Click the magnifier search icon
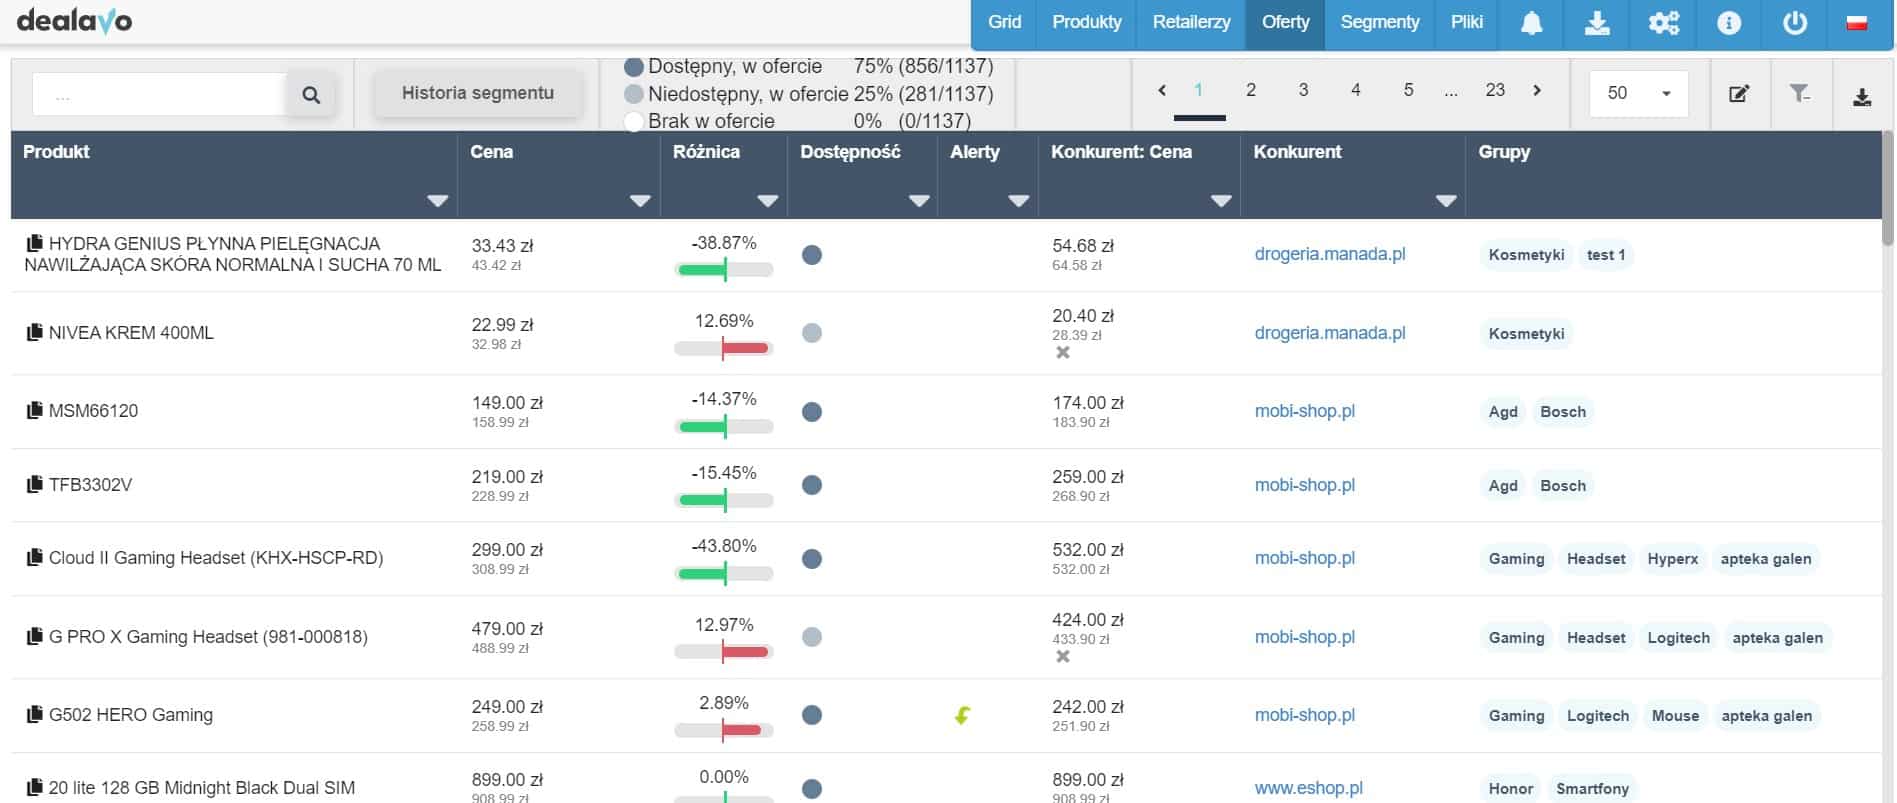This screenshot has width=1897, height=803. [x=311, y=95]
